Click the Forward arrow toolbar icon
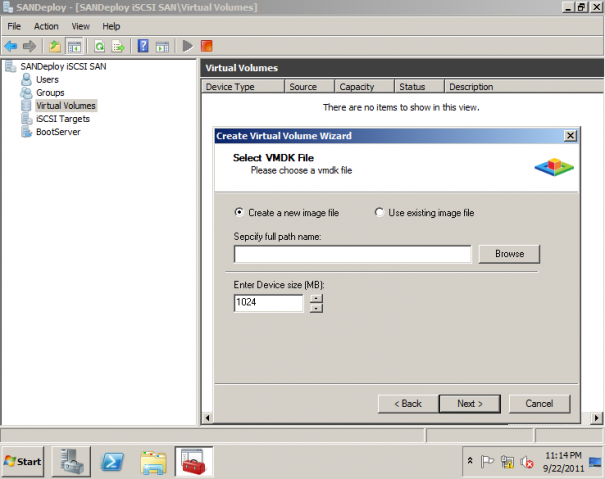Viewport: 605px width, 479px height. click(x=29, y=47)
